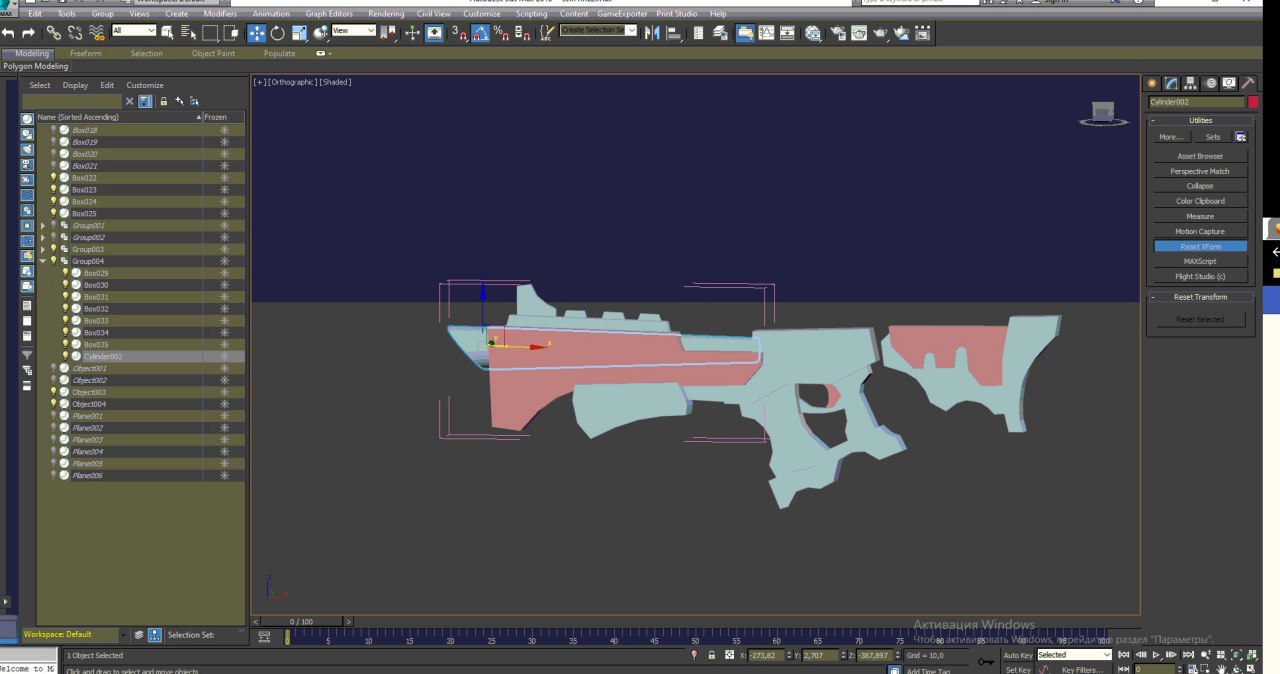This screenshot has width=1280, height=674.
Task: Click the Undo arrow icon
Action: (8, 33)
